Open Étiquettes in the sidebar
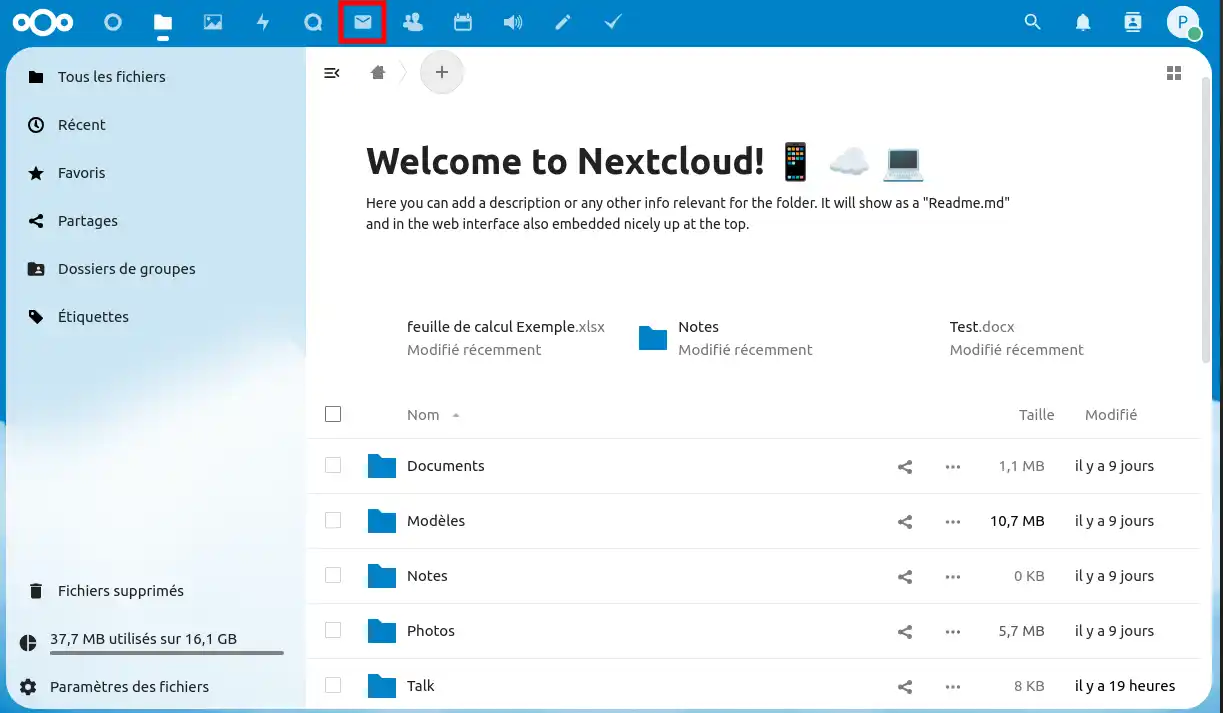1223x713 pixels. [x=92, y=316]
